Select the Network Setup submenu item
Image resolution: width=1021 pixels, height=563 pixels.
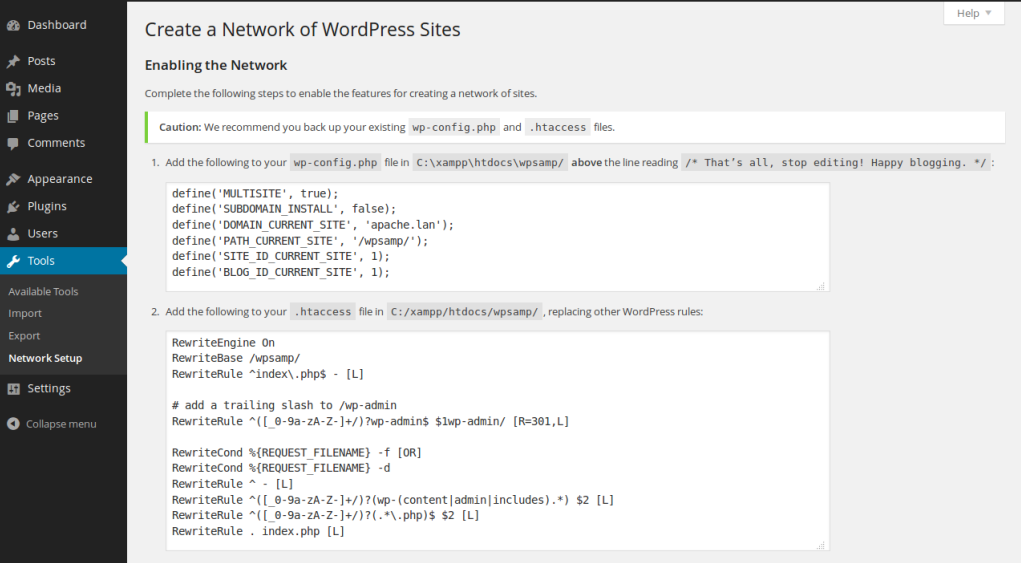tap(45, 358)
